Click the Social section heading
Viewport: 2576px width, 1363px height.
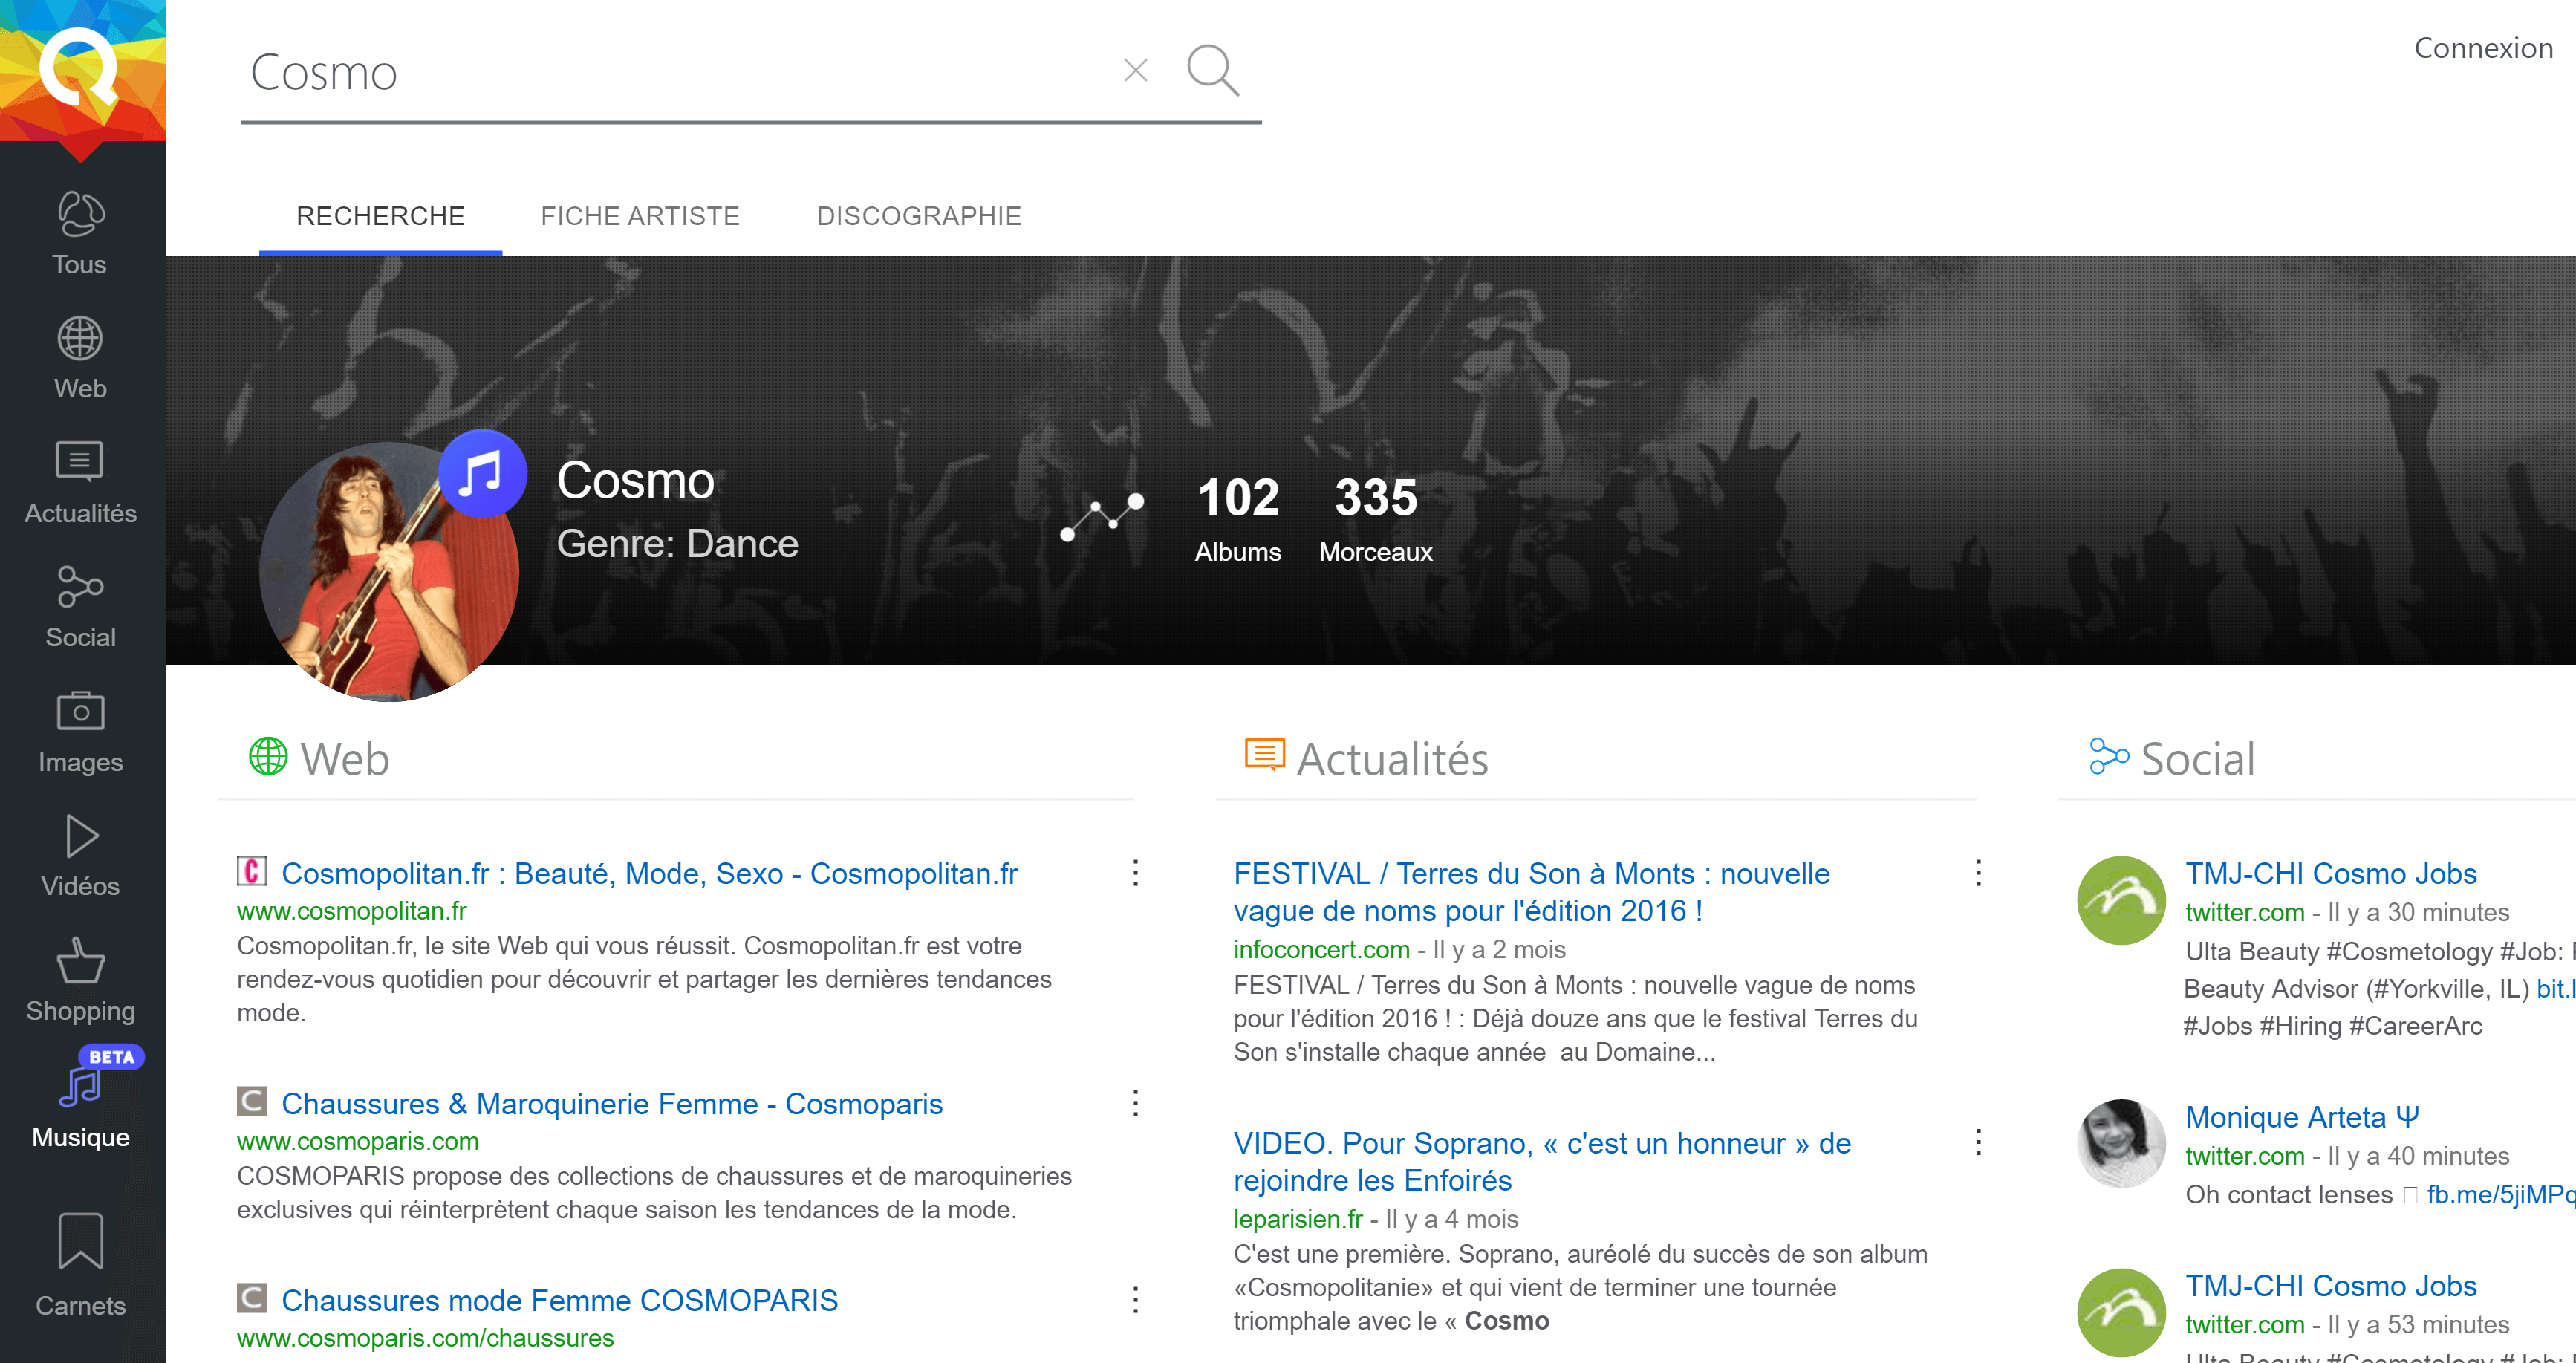click(2198, 759)
